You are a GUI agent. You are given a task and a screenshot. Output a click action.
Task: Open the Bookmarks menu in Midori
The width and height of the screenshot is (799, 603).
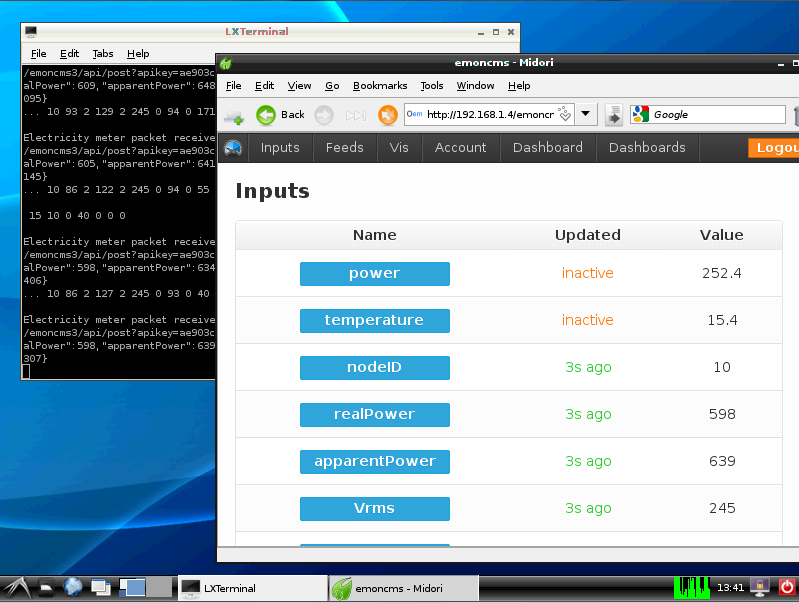(380, 86)
